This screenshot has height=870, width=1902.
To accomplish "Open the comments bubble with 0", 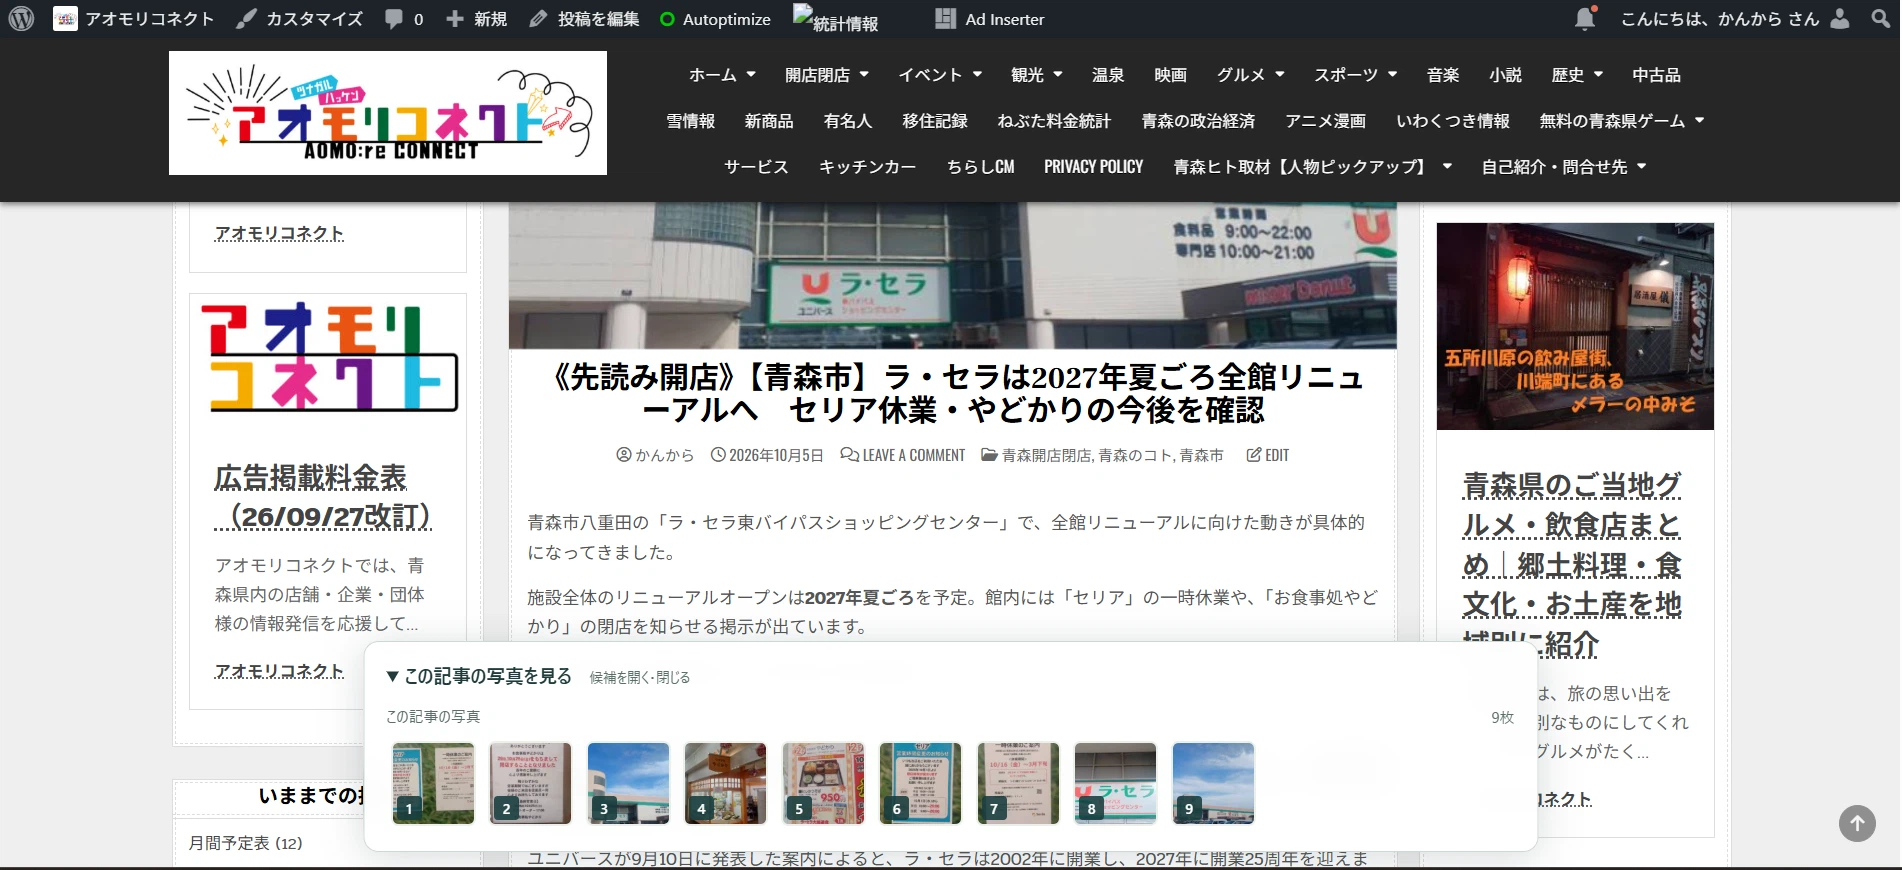I will point(404,19).
